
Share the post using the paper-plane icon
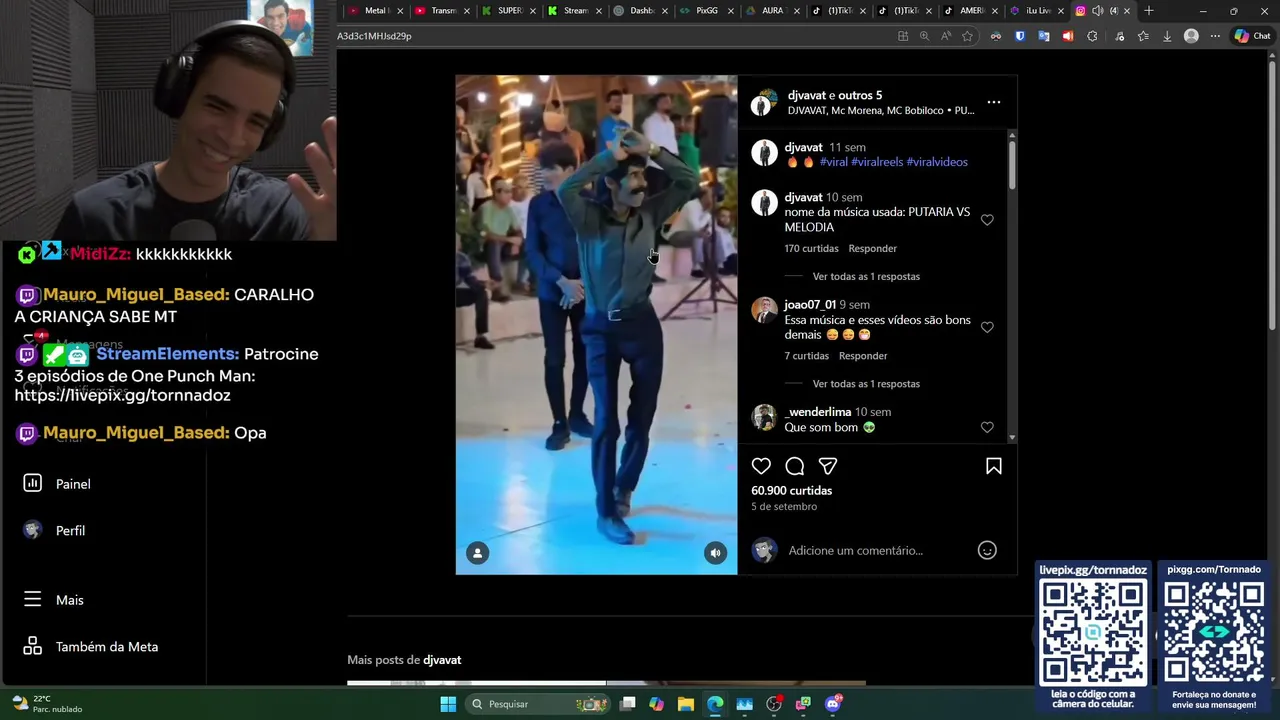tap(828, 466)
